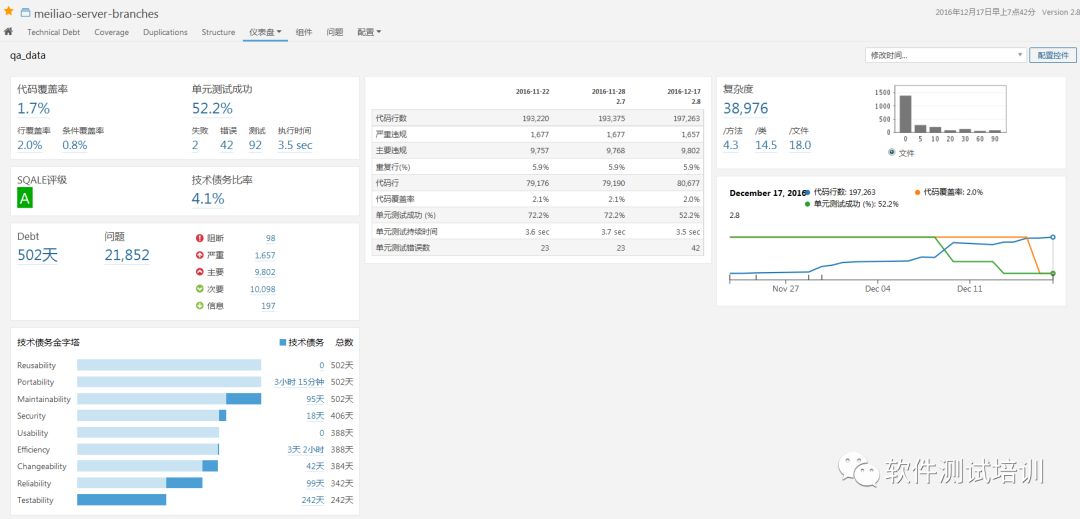
Task: Open the 10,098 minor issues link
Action: pyautogui.click(x=262, y=289)
